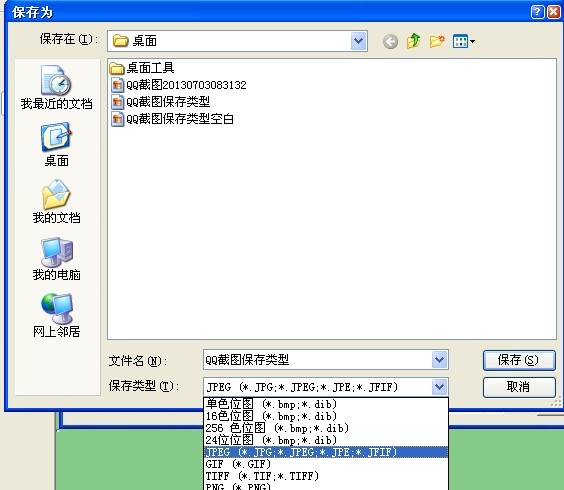Select 桌面 in the places bar
This screenshot has height=490, width=564.
point(56,145)
